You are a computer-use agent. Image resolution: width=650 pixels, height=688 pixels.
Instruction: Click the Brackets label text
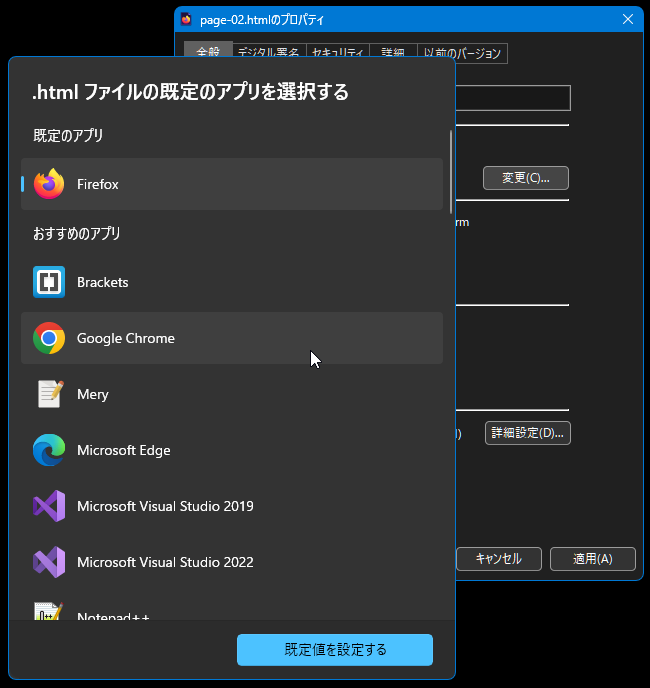pos(103,282)
